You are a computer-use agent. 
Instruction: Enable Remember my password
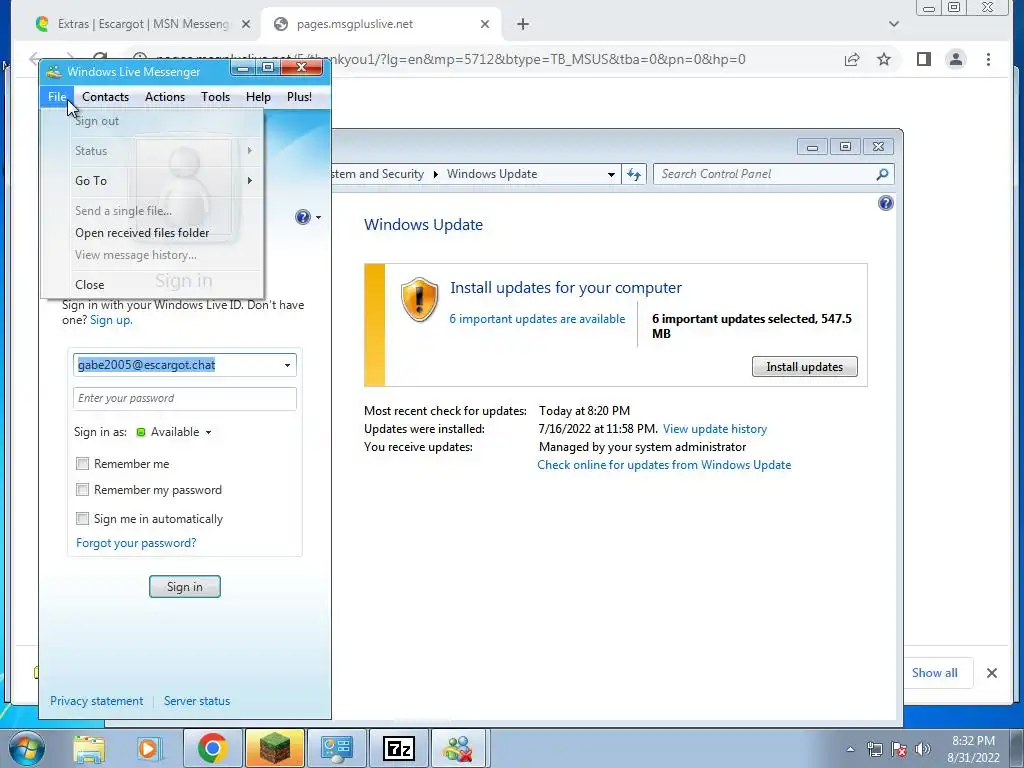pos(82,490)
